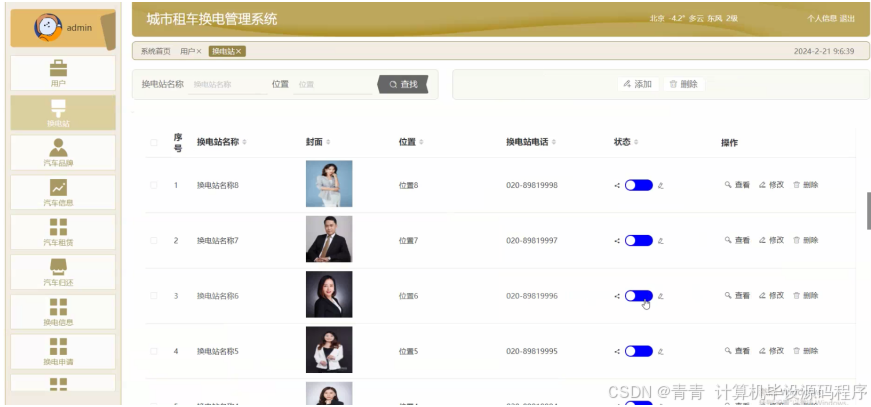The image size is (871, 407).
Task: Open cover photo of 换电站名称6
Action: click(329, 294)
